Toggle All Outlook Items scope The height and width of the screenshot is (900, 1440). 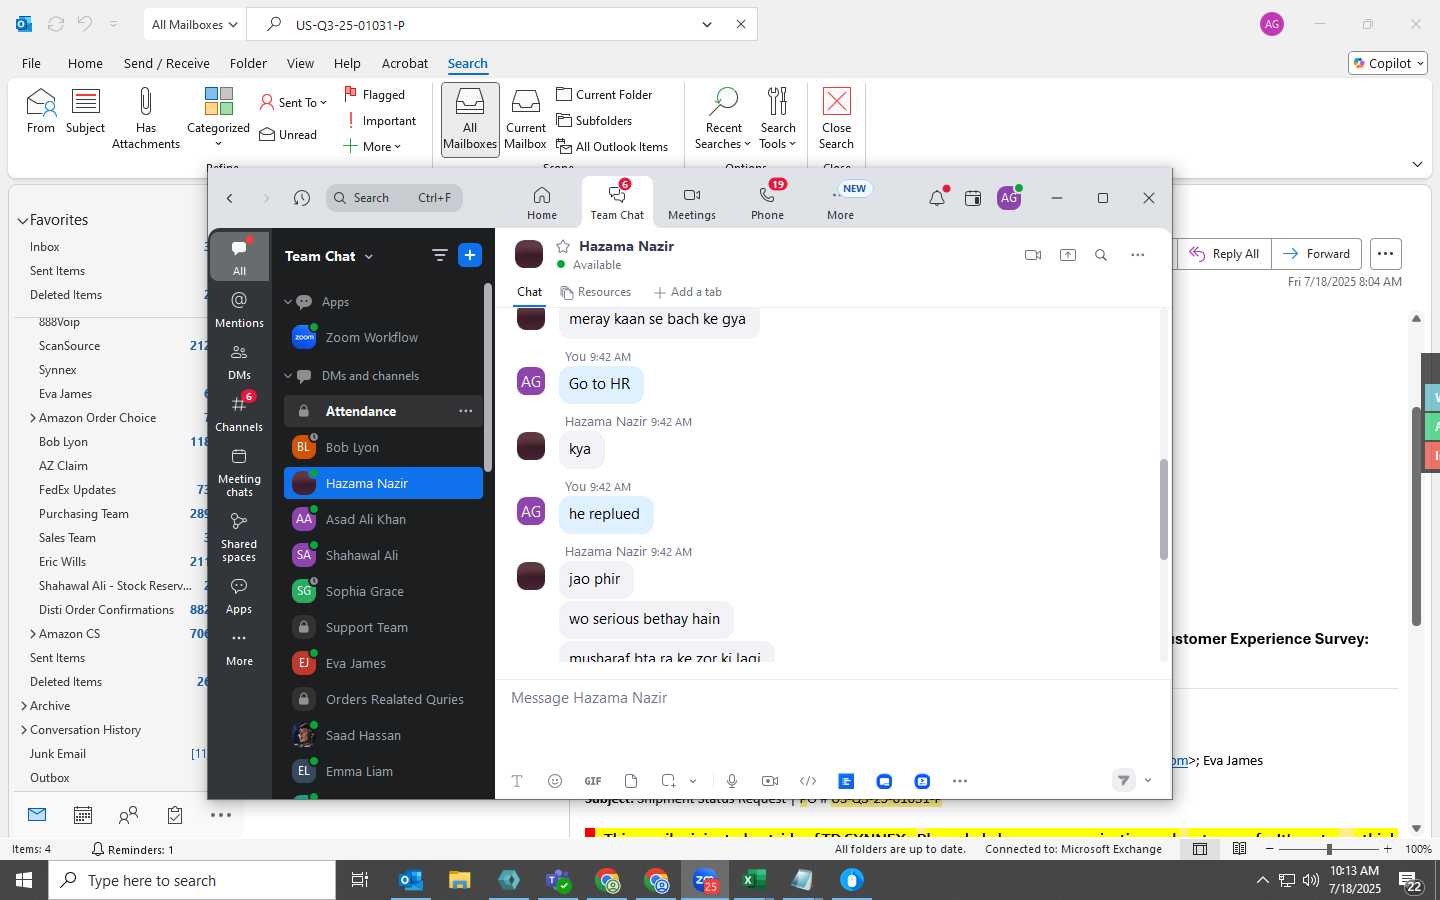612,147
